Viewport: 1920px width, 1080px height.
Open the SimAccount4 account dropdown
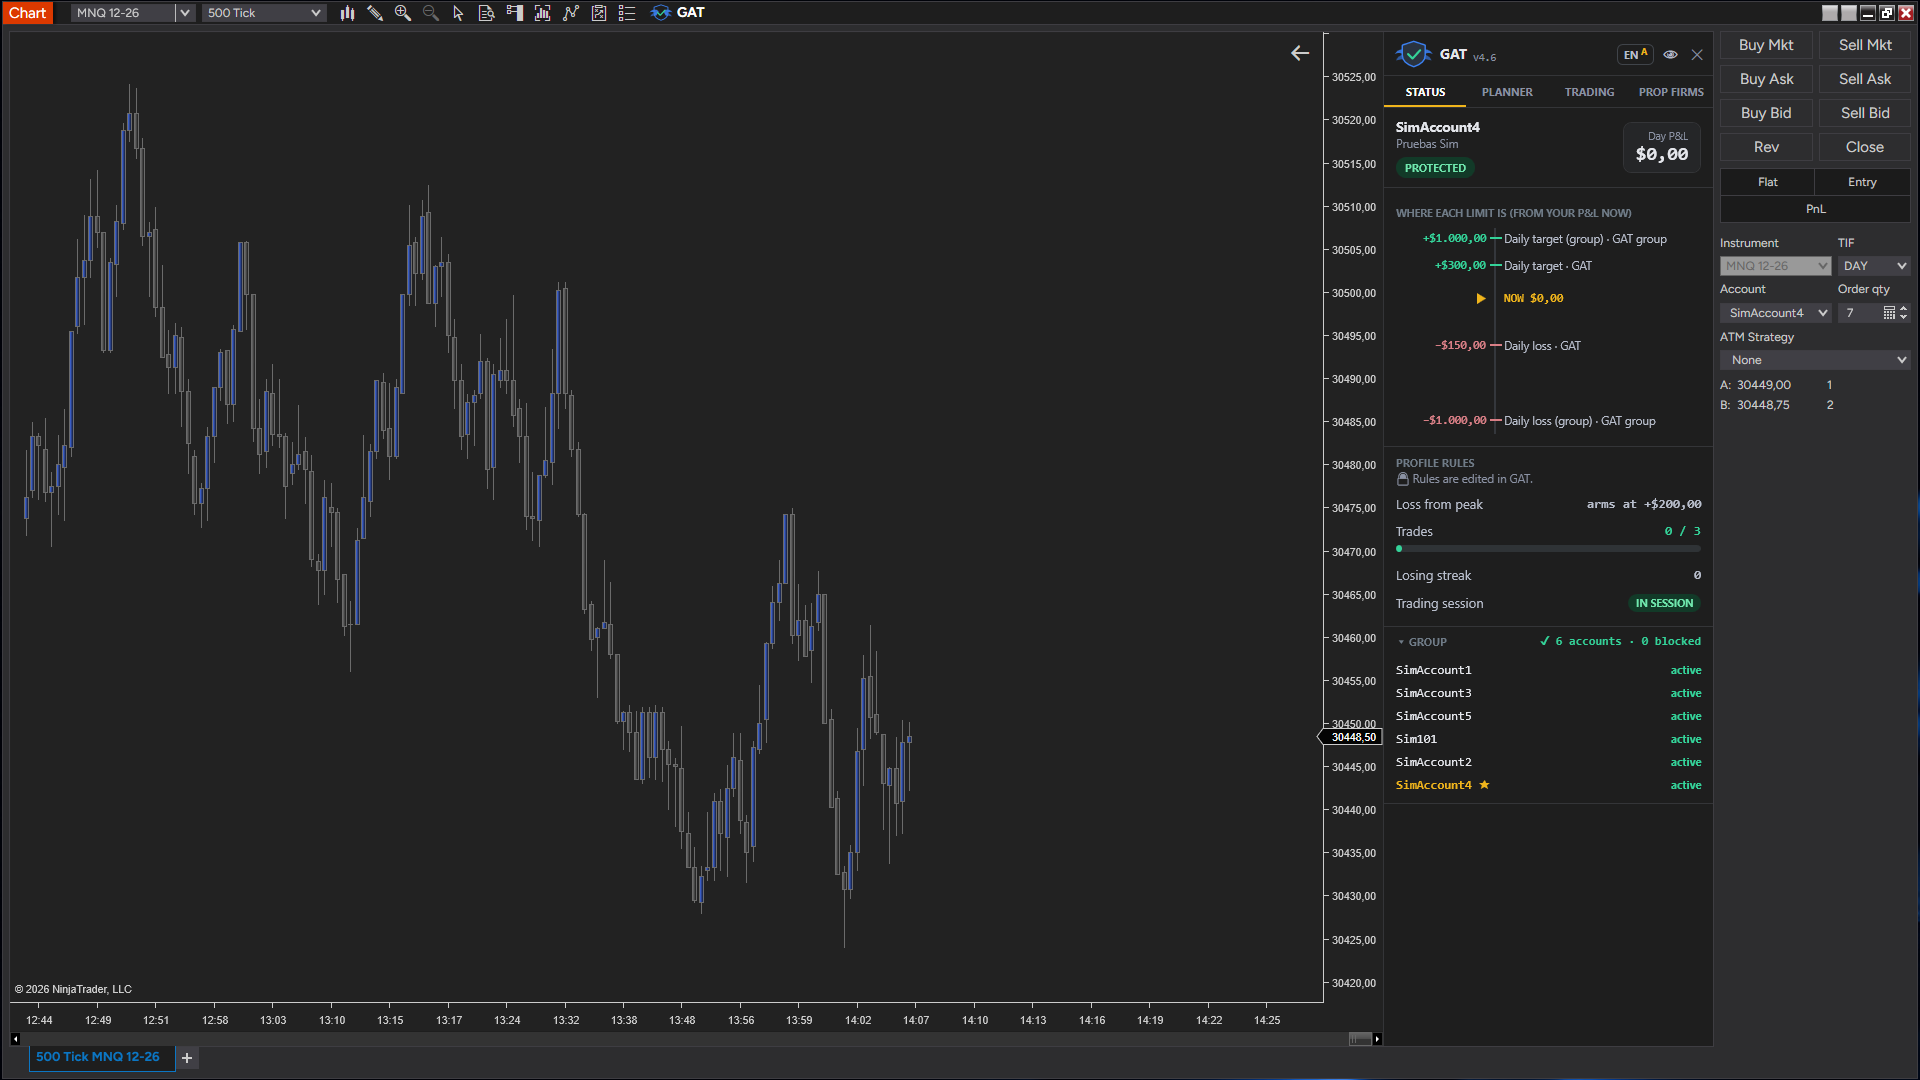1775,313
